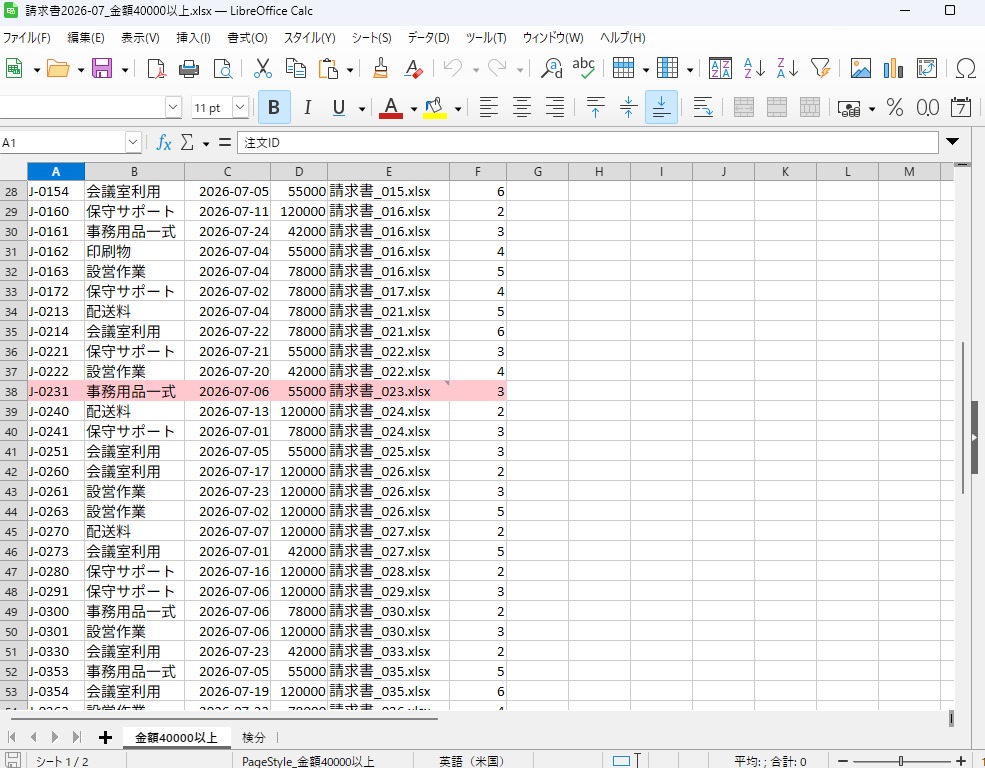The height and width of the screenshot is (768, 985).
Task: Select row 38 header
Action: [x=13, y=391]
